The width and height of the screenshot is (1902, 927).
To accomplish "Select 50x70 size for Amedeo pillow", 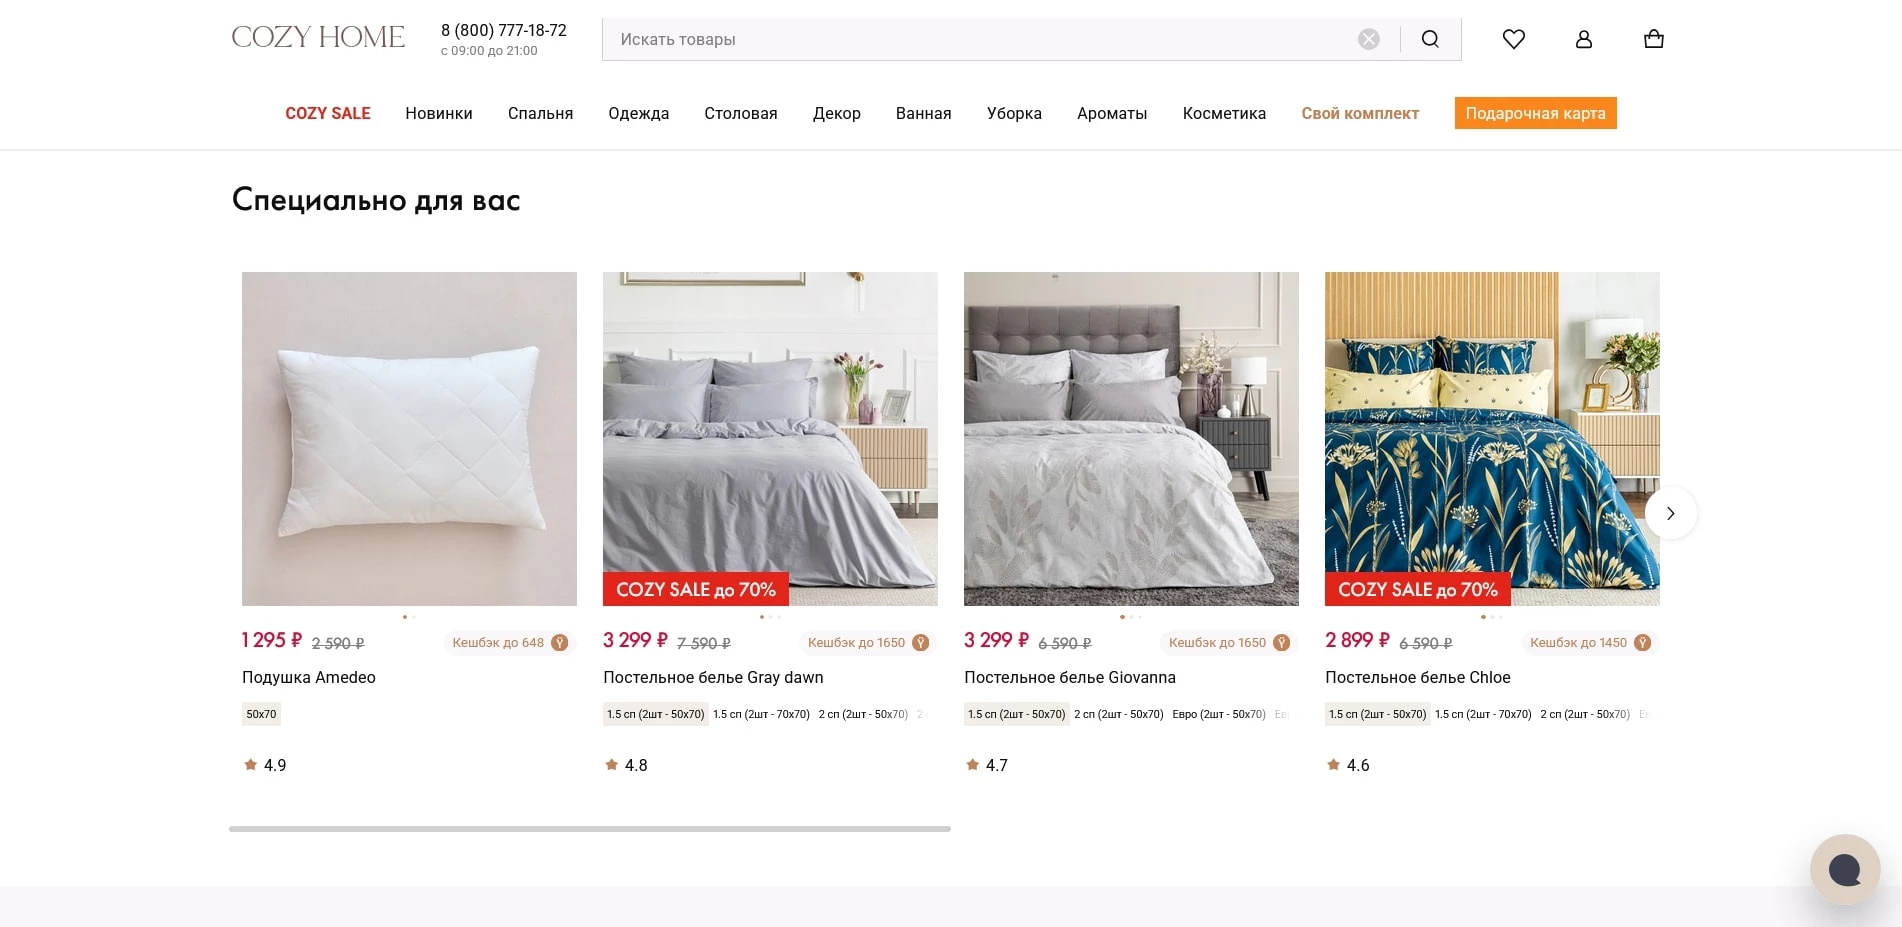I will 261,714.
